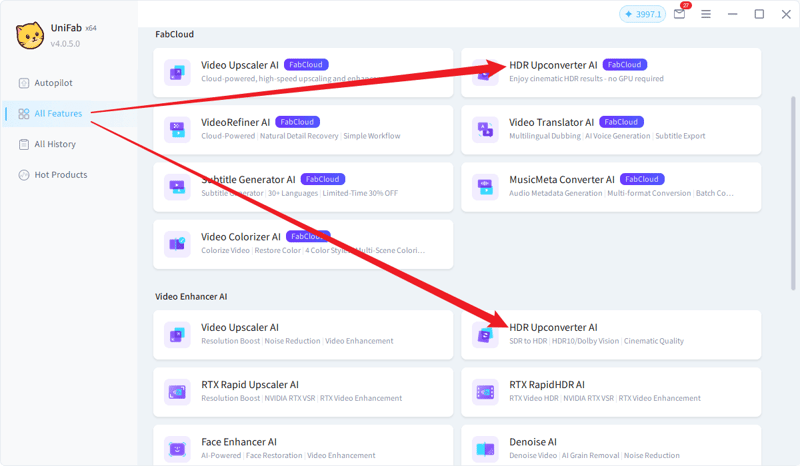The width and height of the screenshot is (800, 466).
Task: Click 'Colorize Video' text
Action: point(226,250)
